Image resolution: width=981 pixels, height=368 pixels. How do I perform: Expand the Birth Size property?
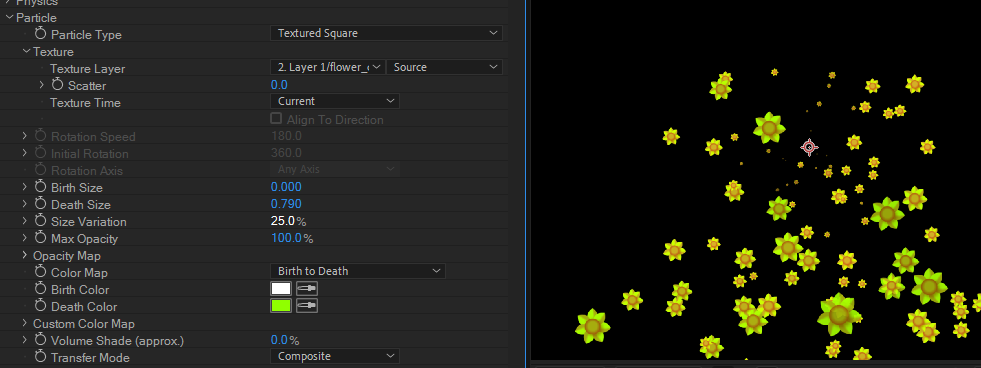click(x=25, y=187)
